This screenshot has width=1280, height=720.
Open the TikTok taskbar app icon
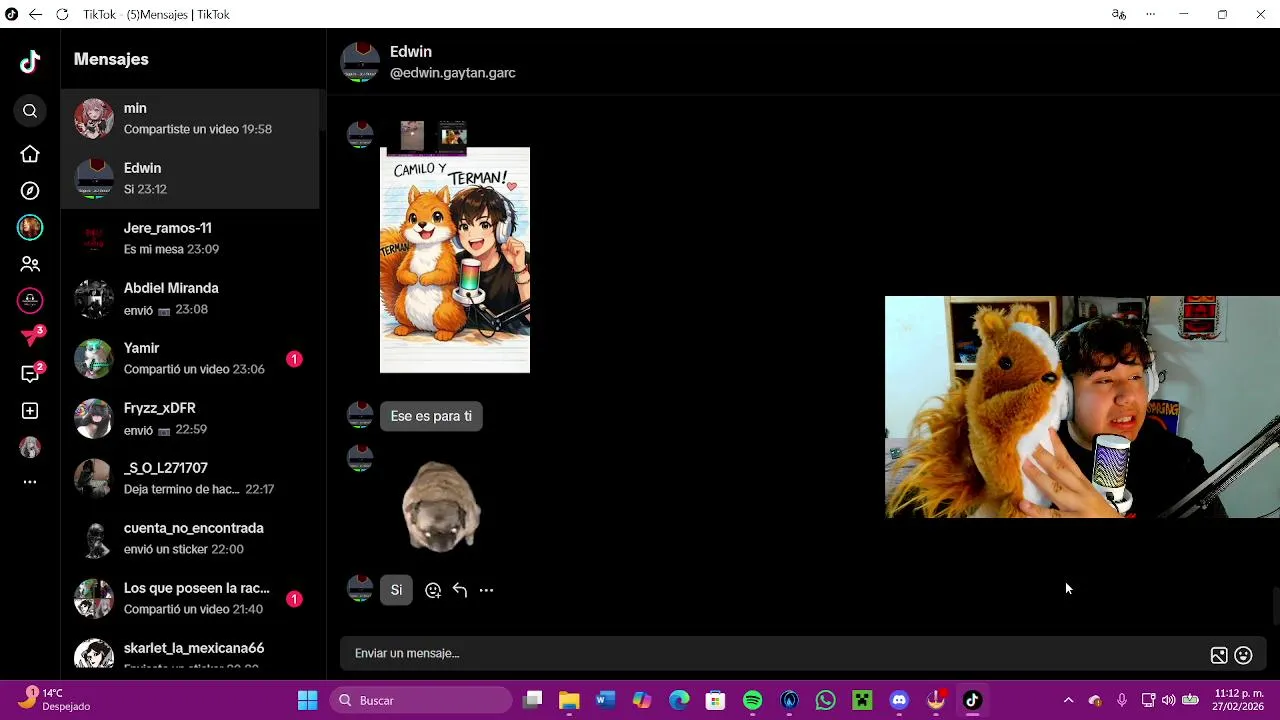[972, 700]
